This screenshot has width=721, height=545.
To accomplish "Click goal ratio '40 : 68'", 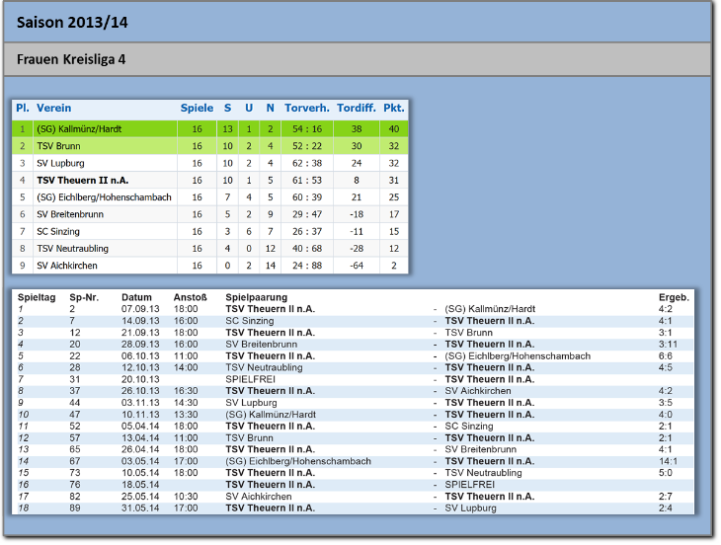I will click(x=307, y=248).
